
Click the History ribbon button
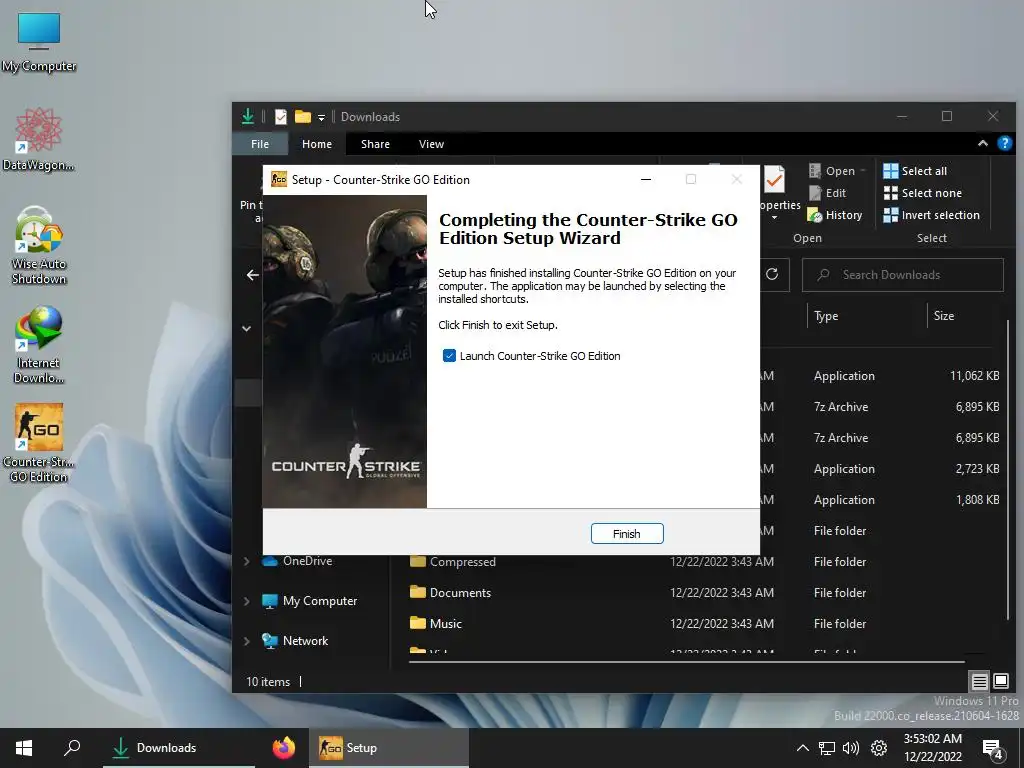click(835, 215)
